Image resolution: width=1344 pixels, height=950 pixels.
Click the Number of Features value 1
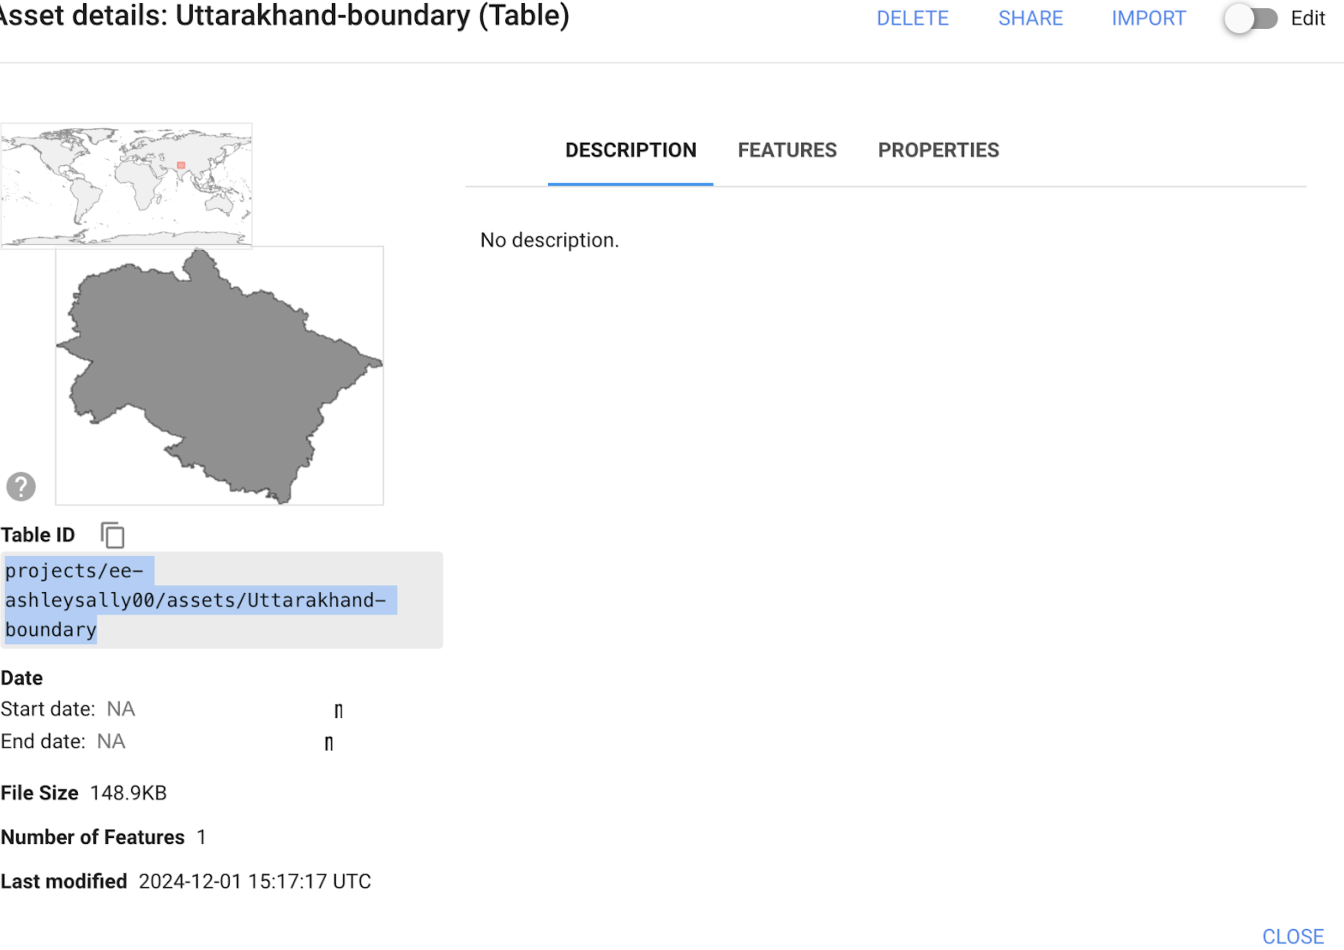(x=201, y=837)
